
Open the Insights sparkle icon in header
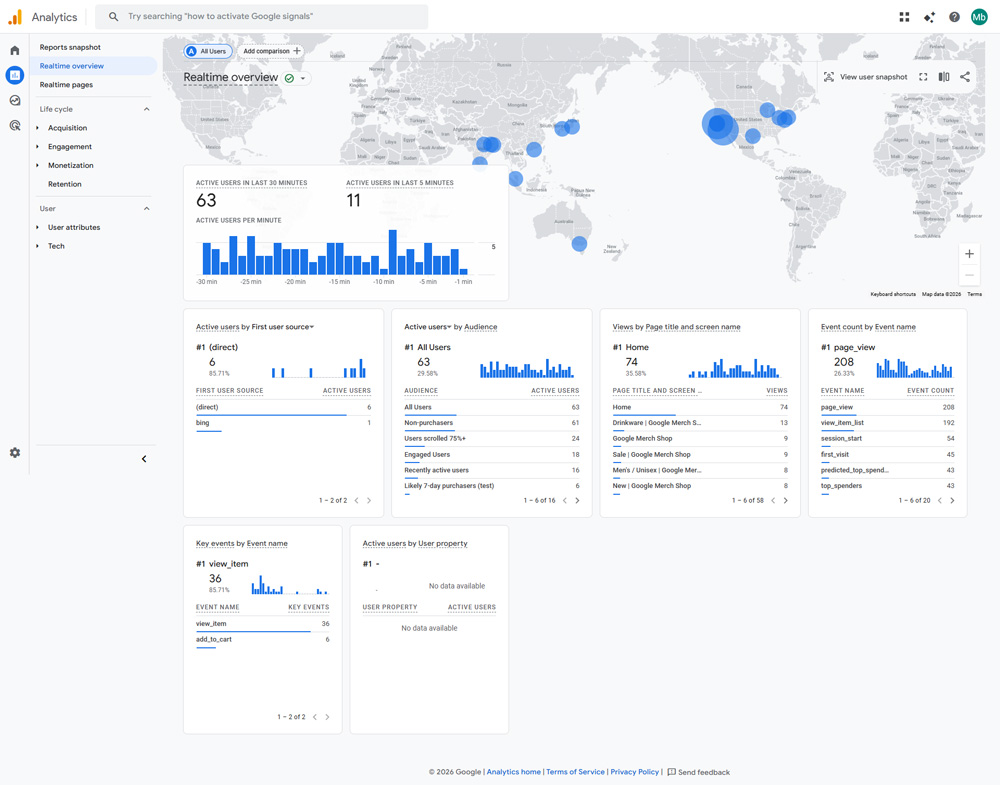[x=929, y=17]
